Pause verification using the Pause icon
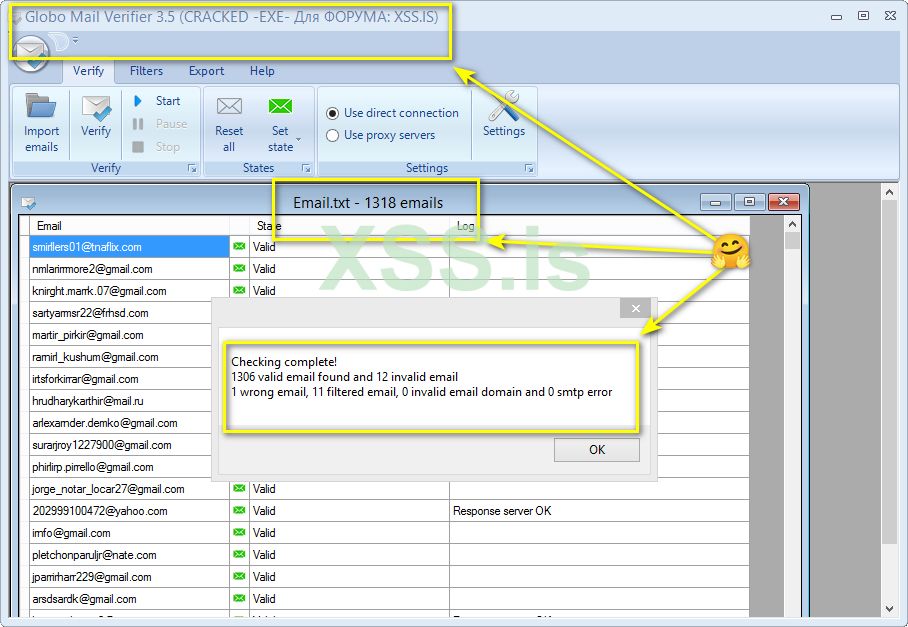908x627 pixels. (138, 124)
